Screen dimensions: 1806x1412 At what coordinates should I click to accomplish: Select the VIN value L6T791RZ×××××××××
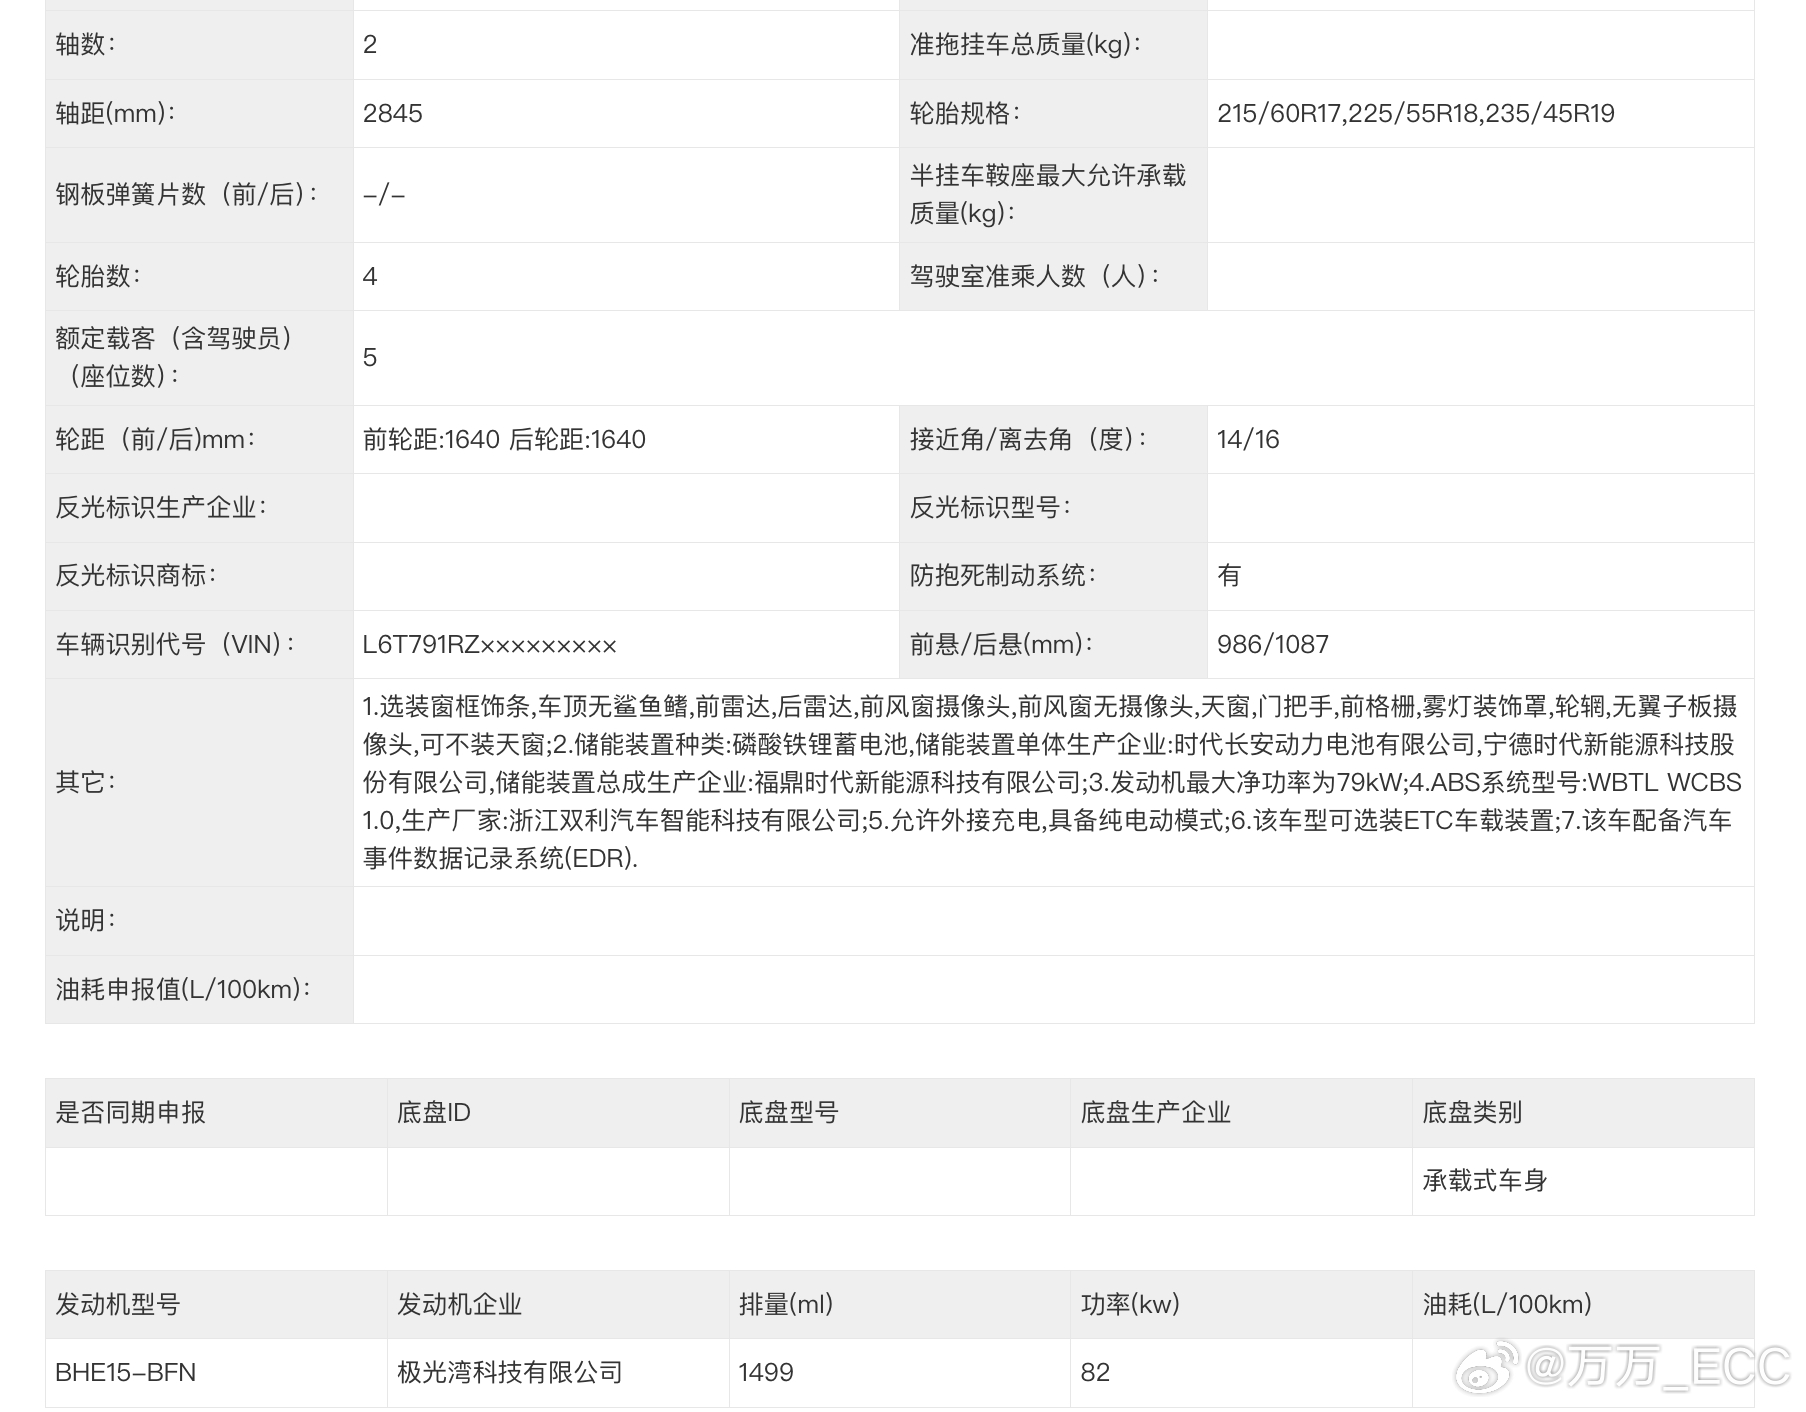489,644
